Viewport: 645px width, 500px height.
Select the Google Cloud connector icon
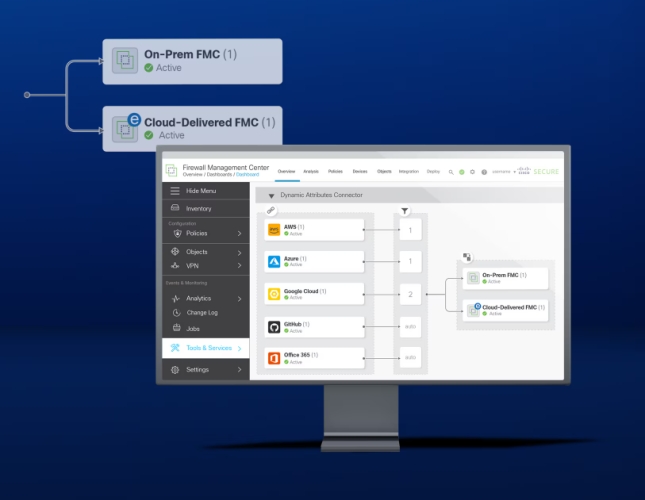pyautogui.click(x=275, y=294)
